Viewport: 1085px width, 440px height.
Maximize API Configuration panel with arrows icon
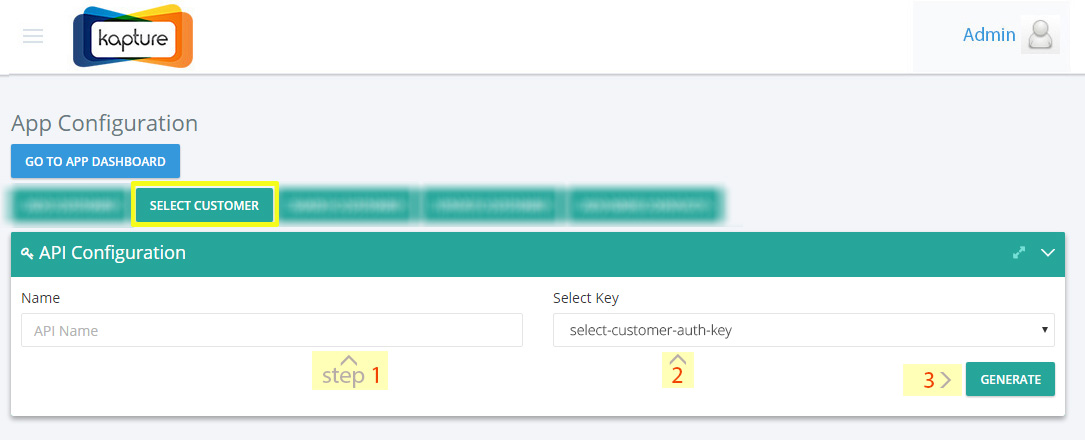(x=1019, y=253)
